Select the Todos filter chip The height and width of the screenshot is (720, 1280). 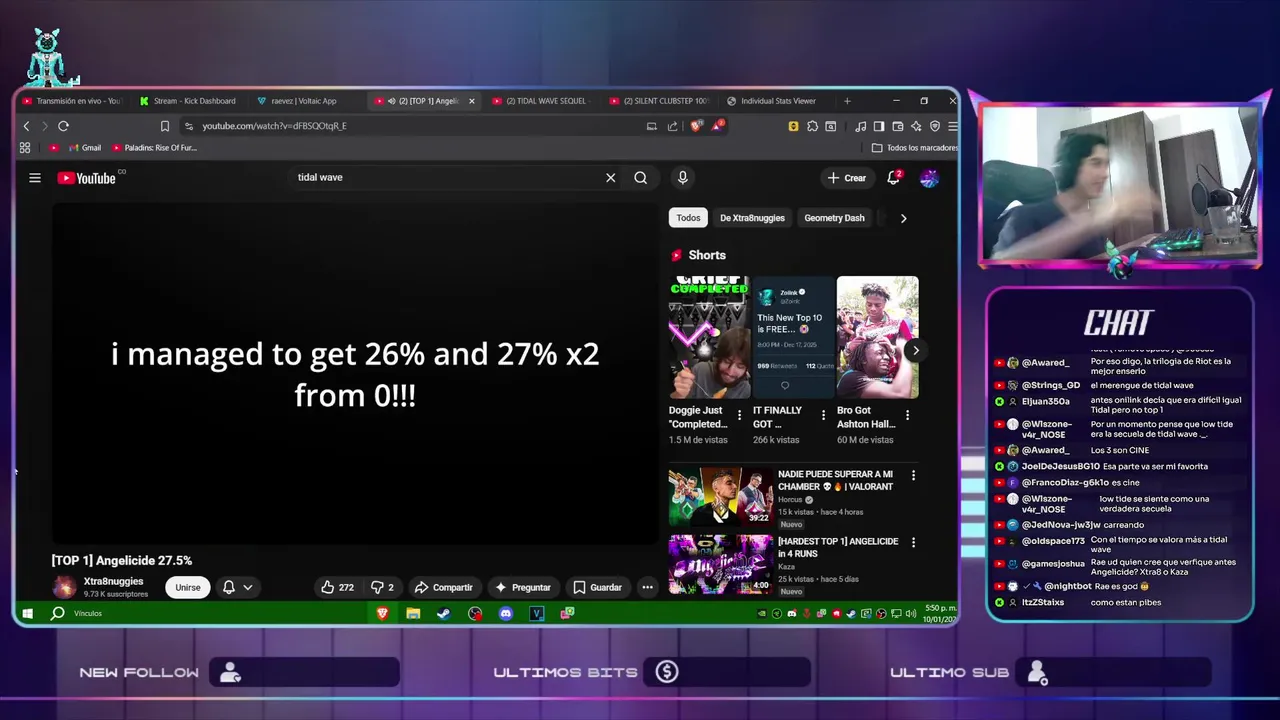688,218
